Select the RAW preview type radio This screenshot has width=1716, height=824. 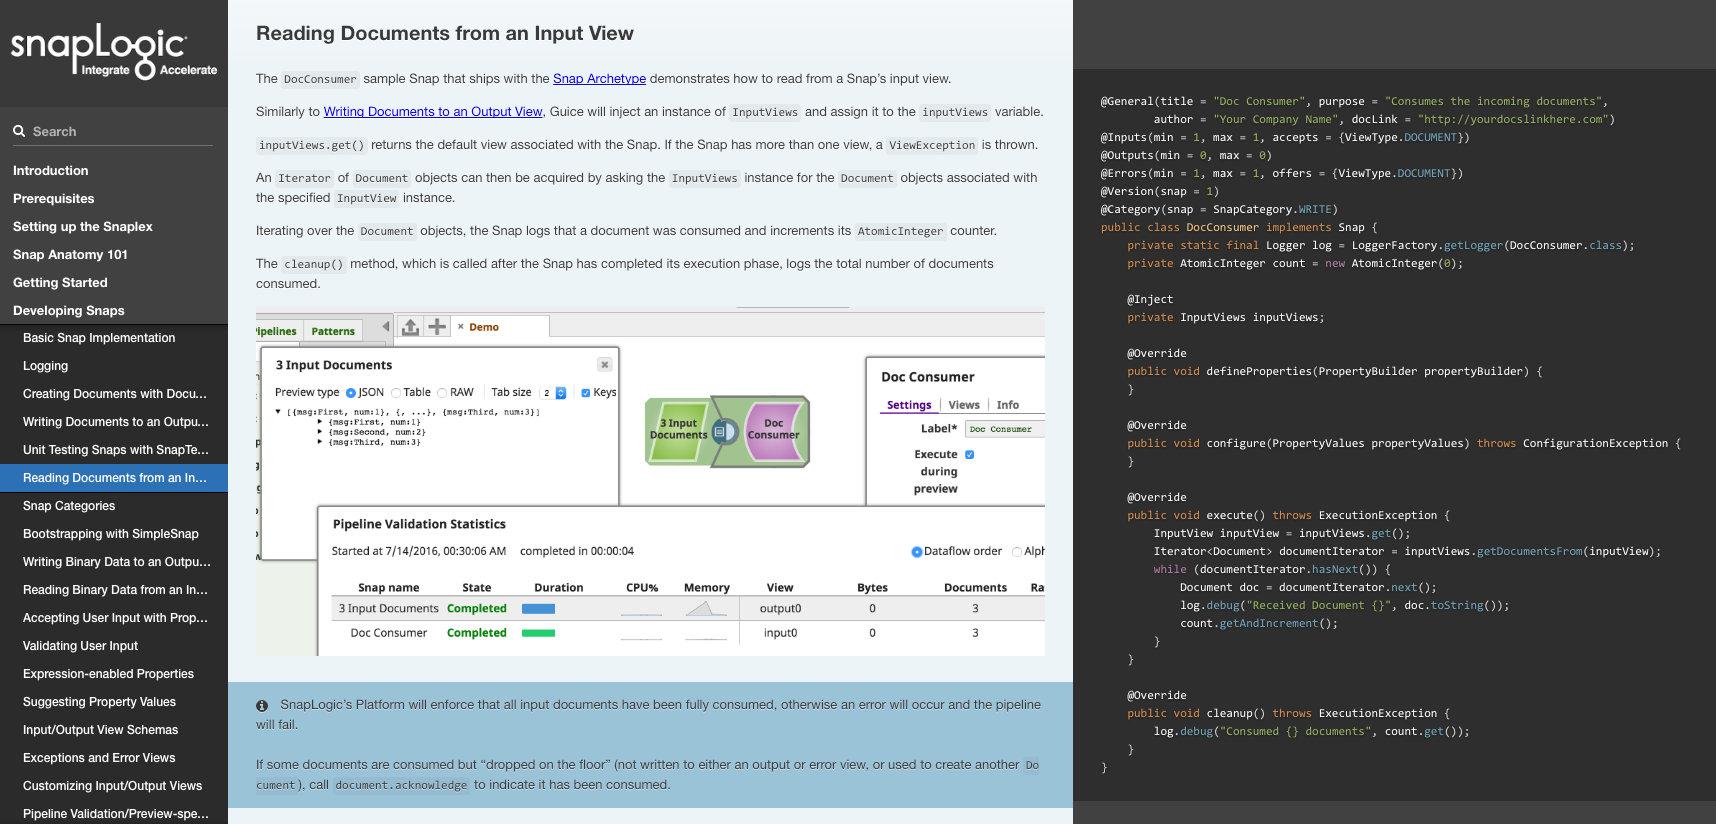coord(442,393)
